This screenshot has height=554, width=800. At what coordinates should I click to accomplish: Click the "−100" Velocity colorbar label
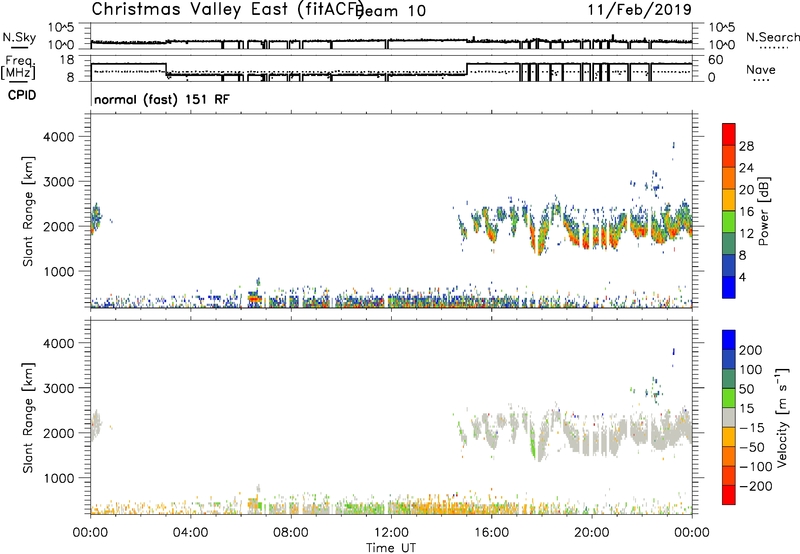point(756,467)
